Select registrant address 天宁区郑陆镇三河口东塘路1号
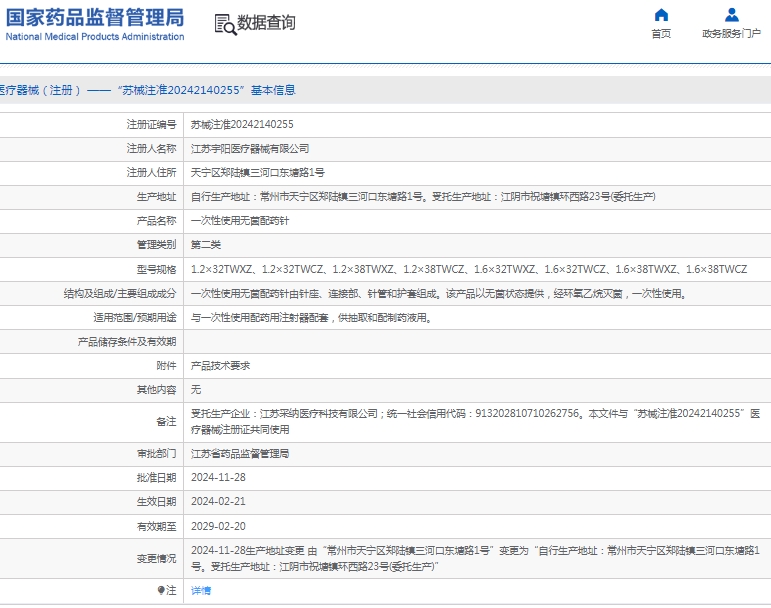 [x=258, y=173]
